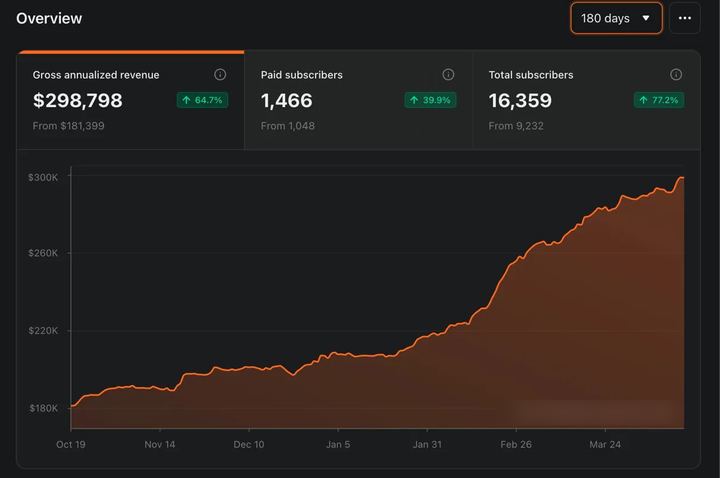The width and height of the screenshot is (720, 478).
Task: Open the 180 days range dropdown
Action: pyautogui.click(x=616, y=18)
